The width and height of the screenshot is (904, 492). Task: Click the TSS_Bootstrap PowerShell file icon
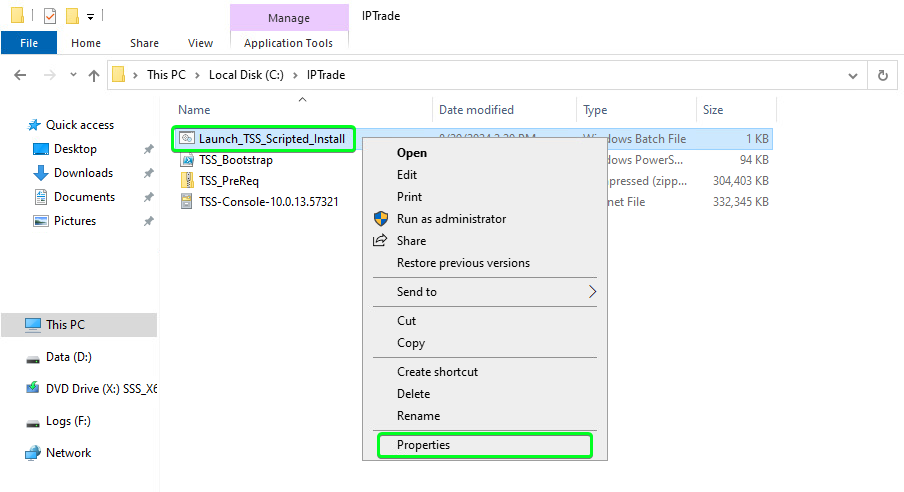tap(187, 160)
